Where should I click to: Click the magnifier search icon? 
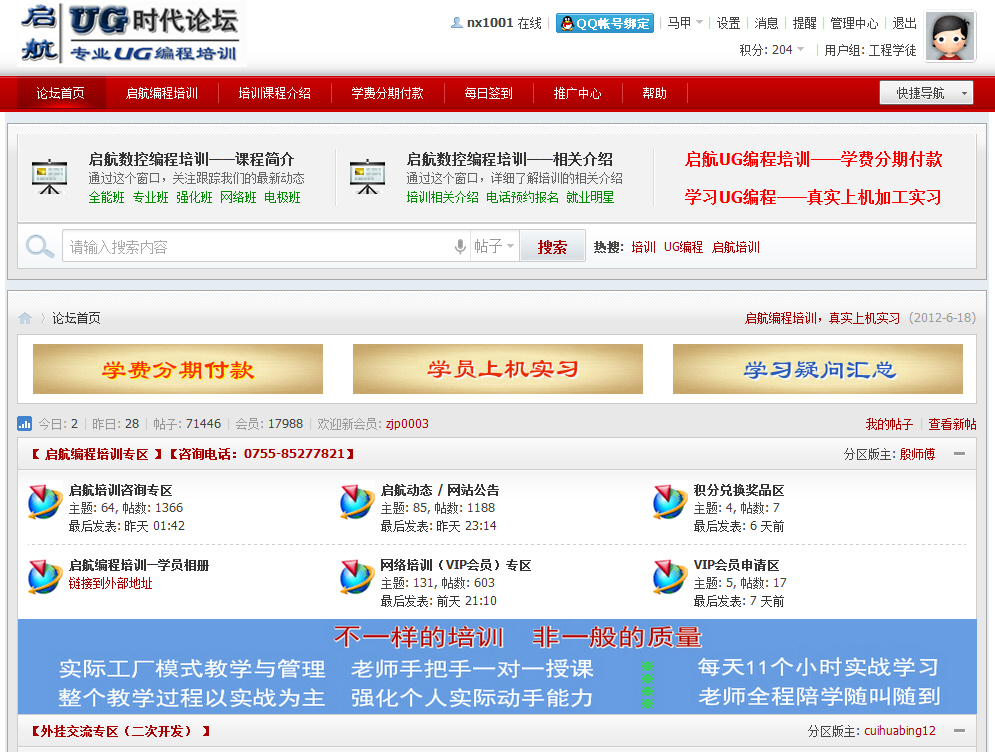[x=39, y=246]
